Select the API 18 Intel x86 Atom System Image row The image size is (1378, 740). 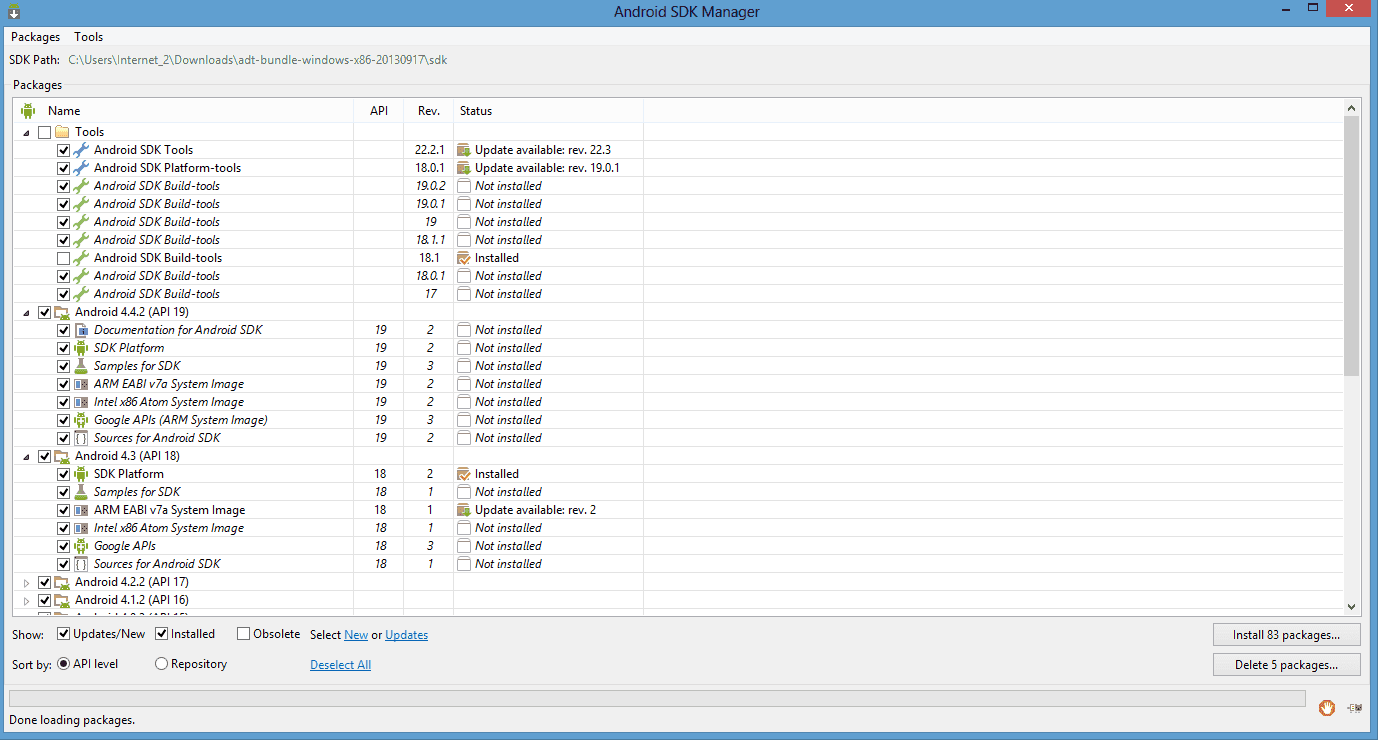click(x=679, y=528)
